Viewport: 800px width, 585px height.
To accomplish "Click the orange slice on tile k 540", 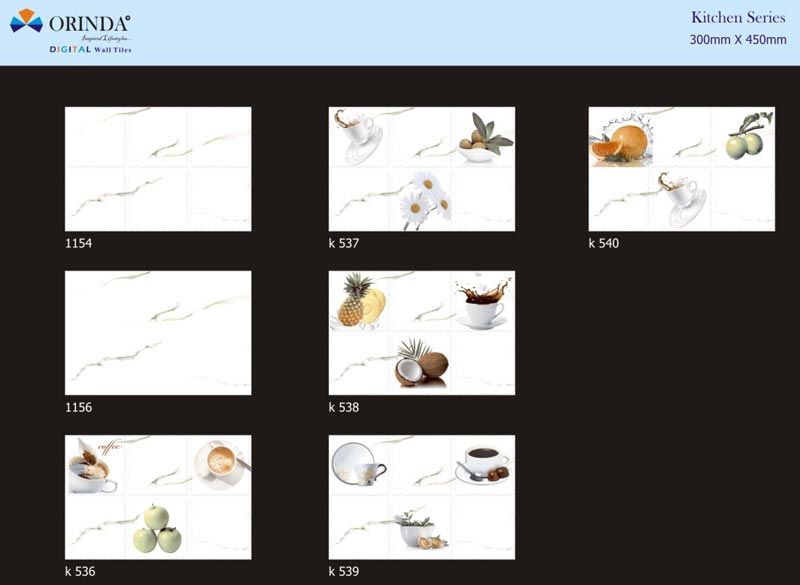I will tap(622, 142).
